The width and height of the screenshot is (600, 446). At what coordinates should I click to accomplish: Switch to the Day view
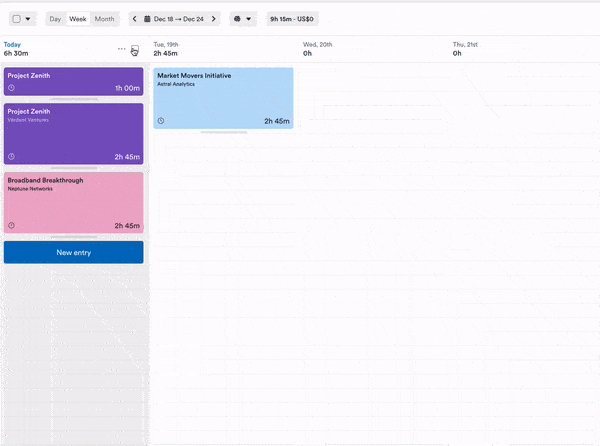[55, 19]
